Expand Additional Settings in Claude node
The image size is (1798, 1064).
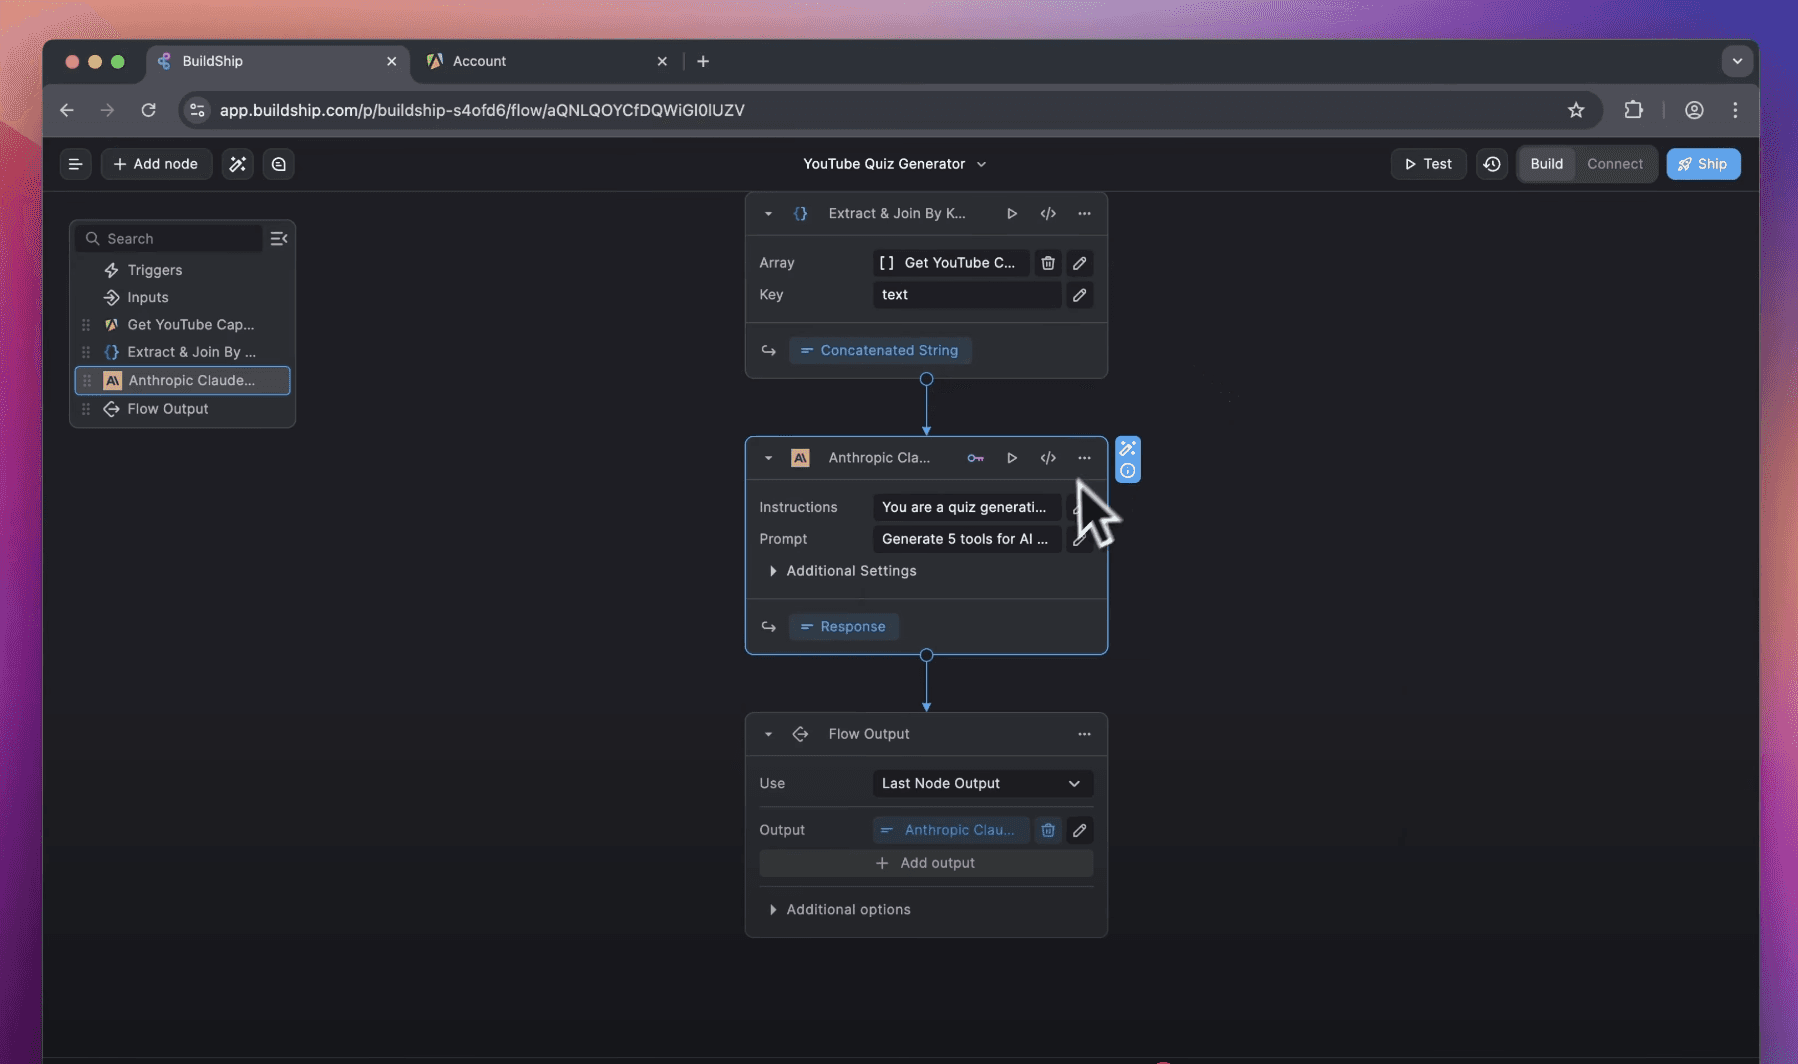pos(842,571)
